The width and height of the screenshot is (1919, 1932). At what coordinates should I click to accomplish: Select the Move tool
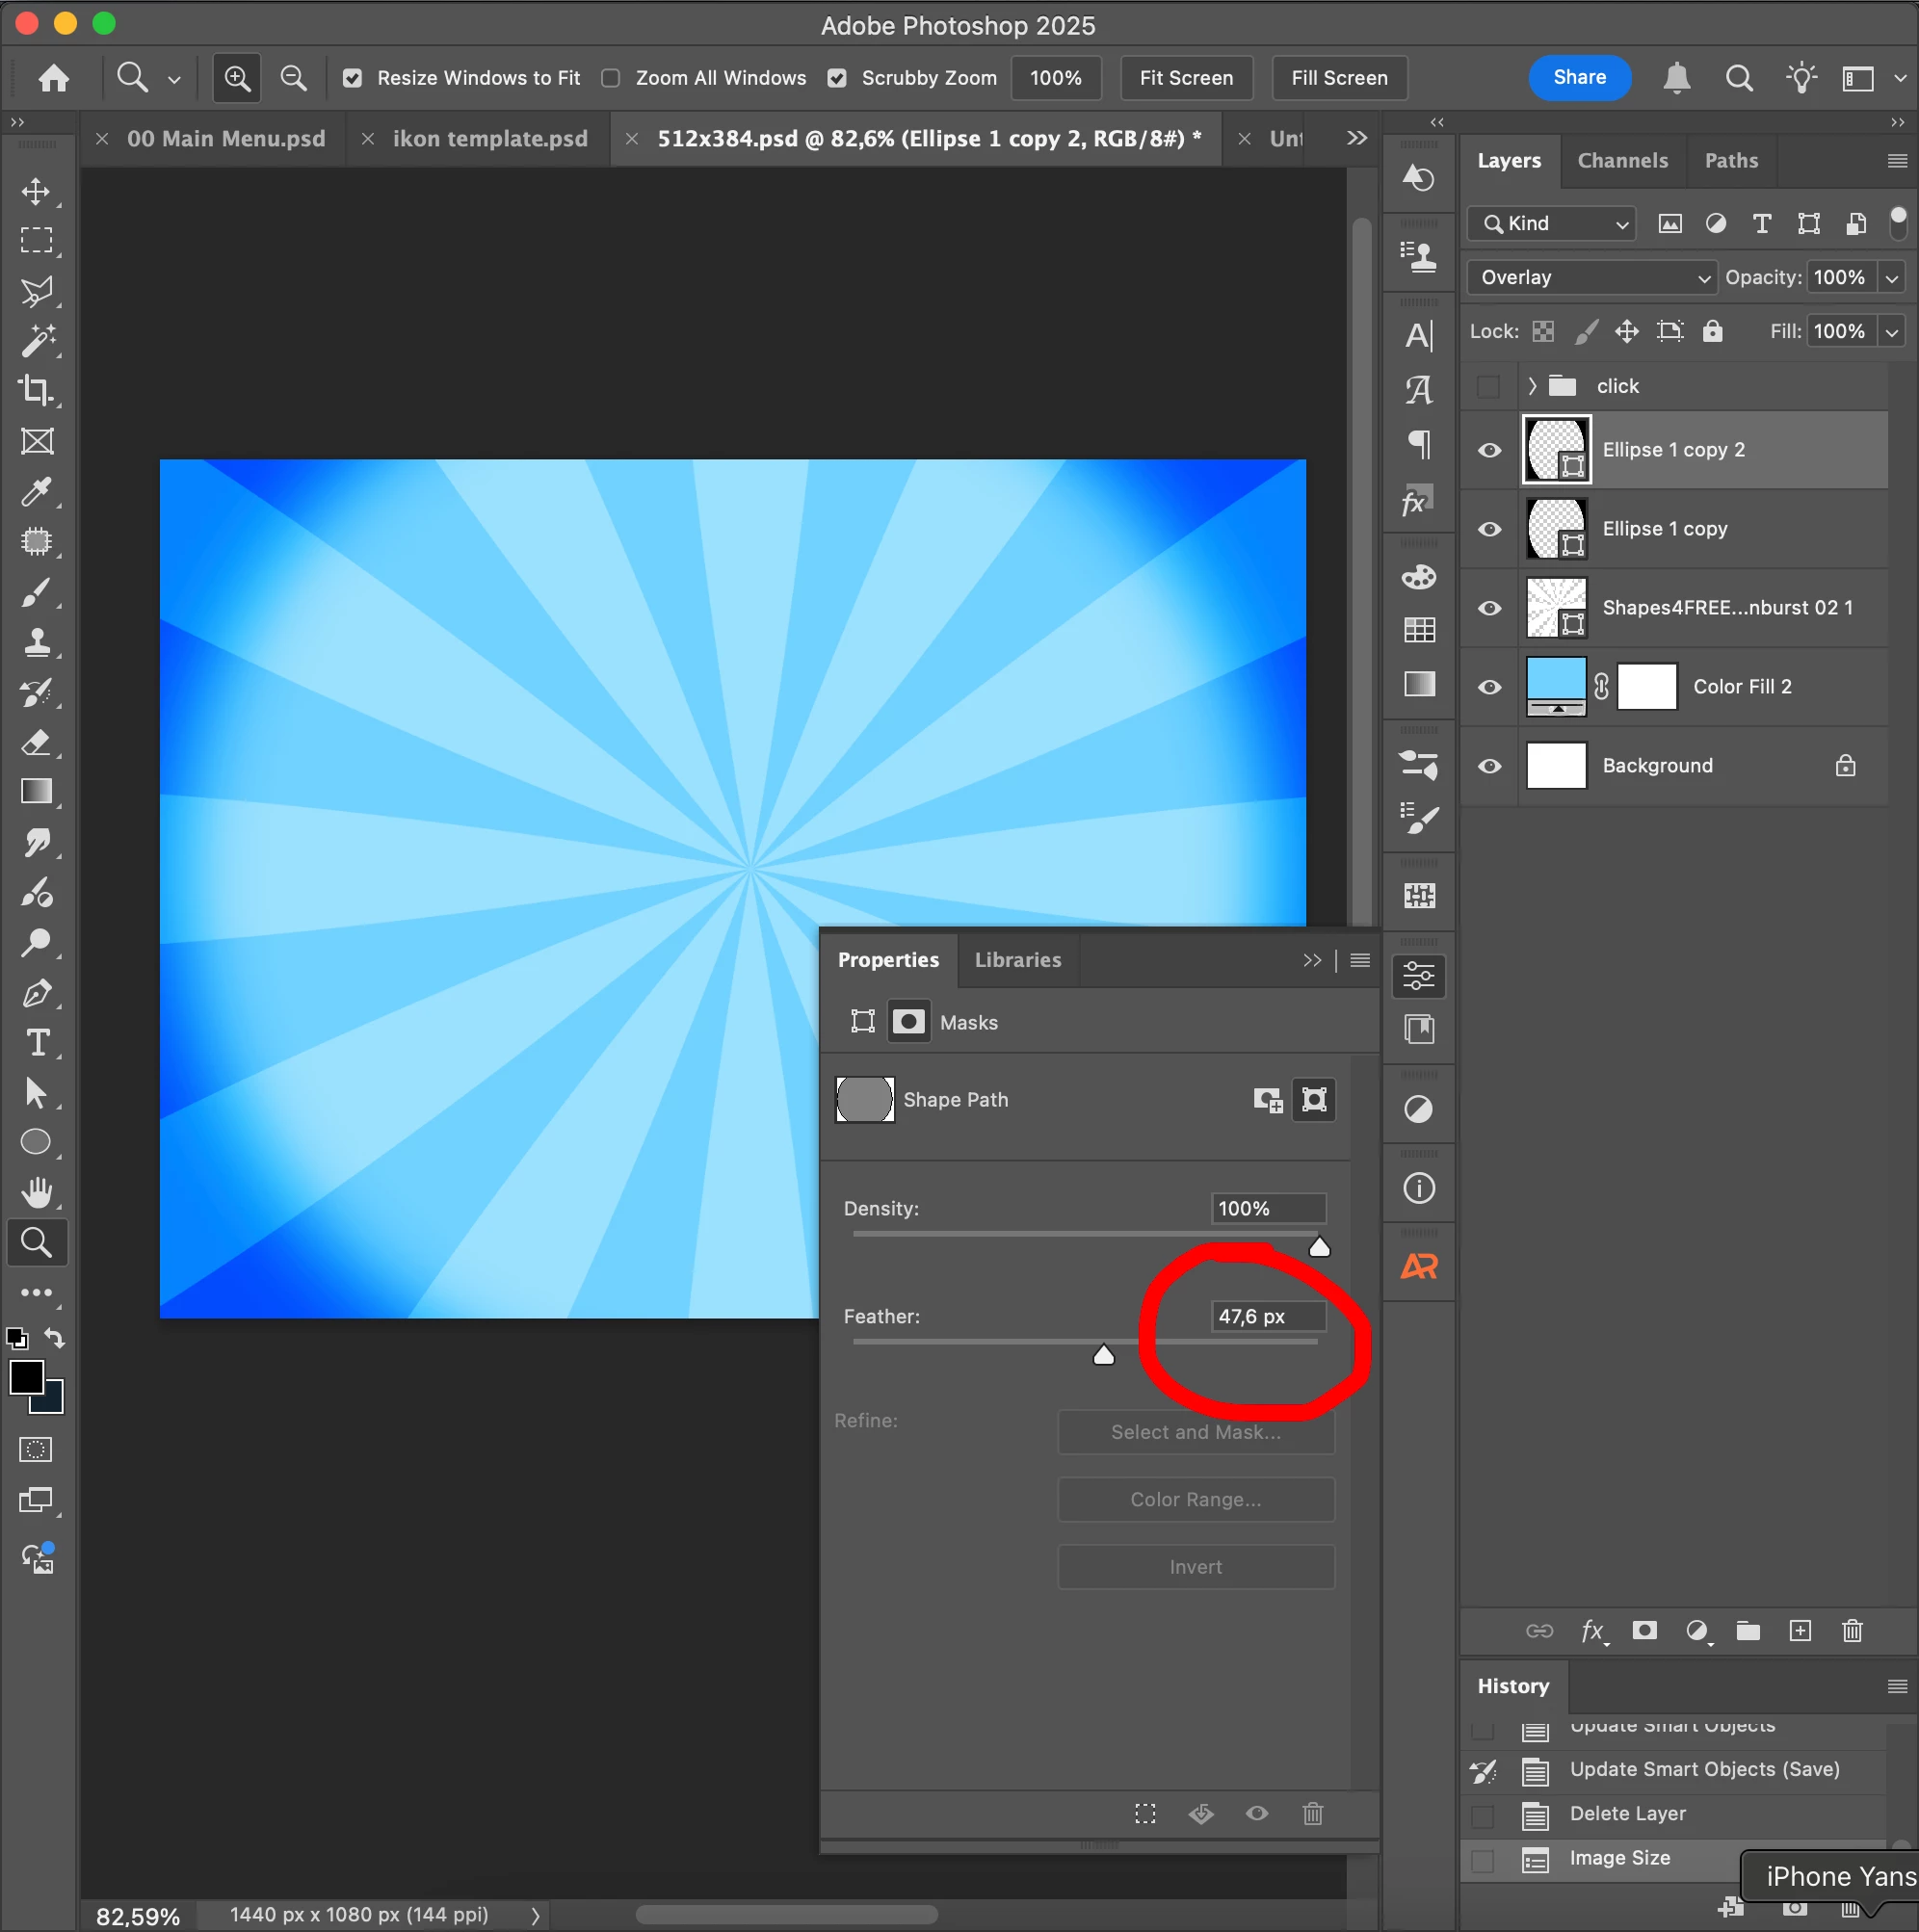coord(36,192)
